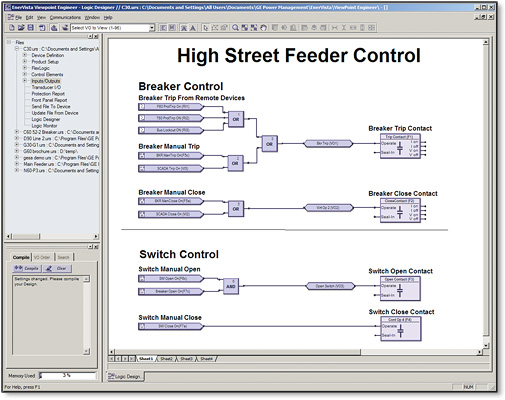The image size is (505, 400).
Task: Click the Save diskette icon
Action: 30,28
